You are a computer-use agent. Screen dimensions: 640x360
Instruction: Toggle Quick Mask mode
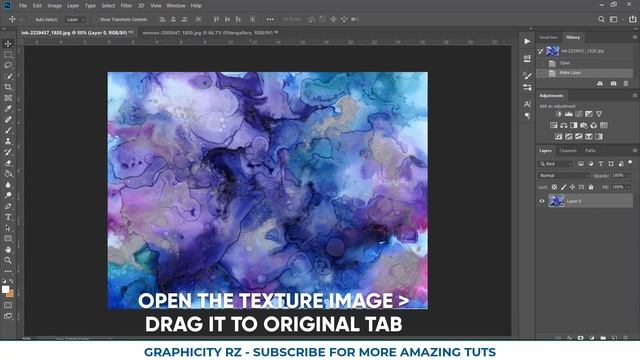coord(8,305)
